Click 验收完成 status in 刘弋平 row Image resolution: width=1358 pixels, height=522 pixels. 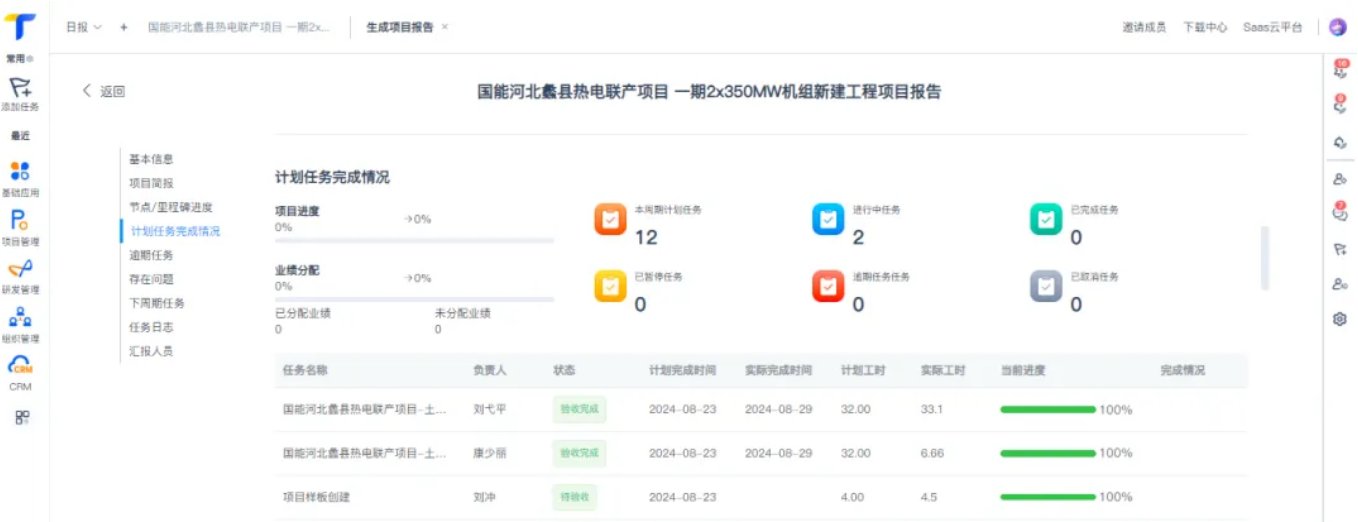(x=579, y=409)
